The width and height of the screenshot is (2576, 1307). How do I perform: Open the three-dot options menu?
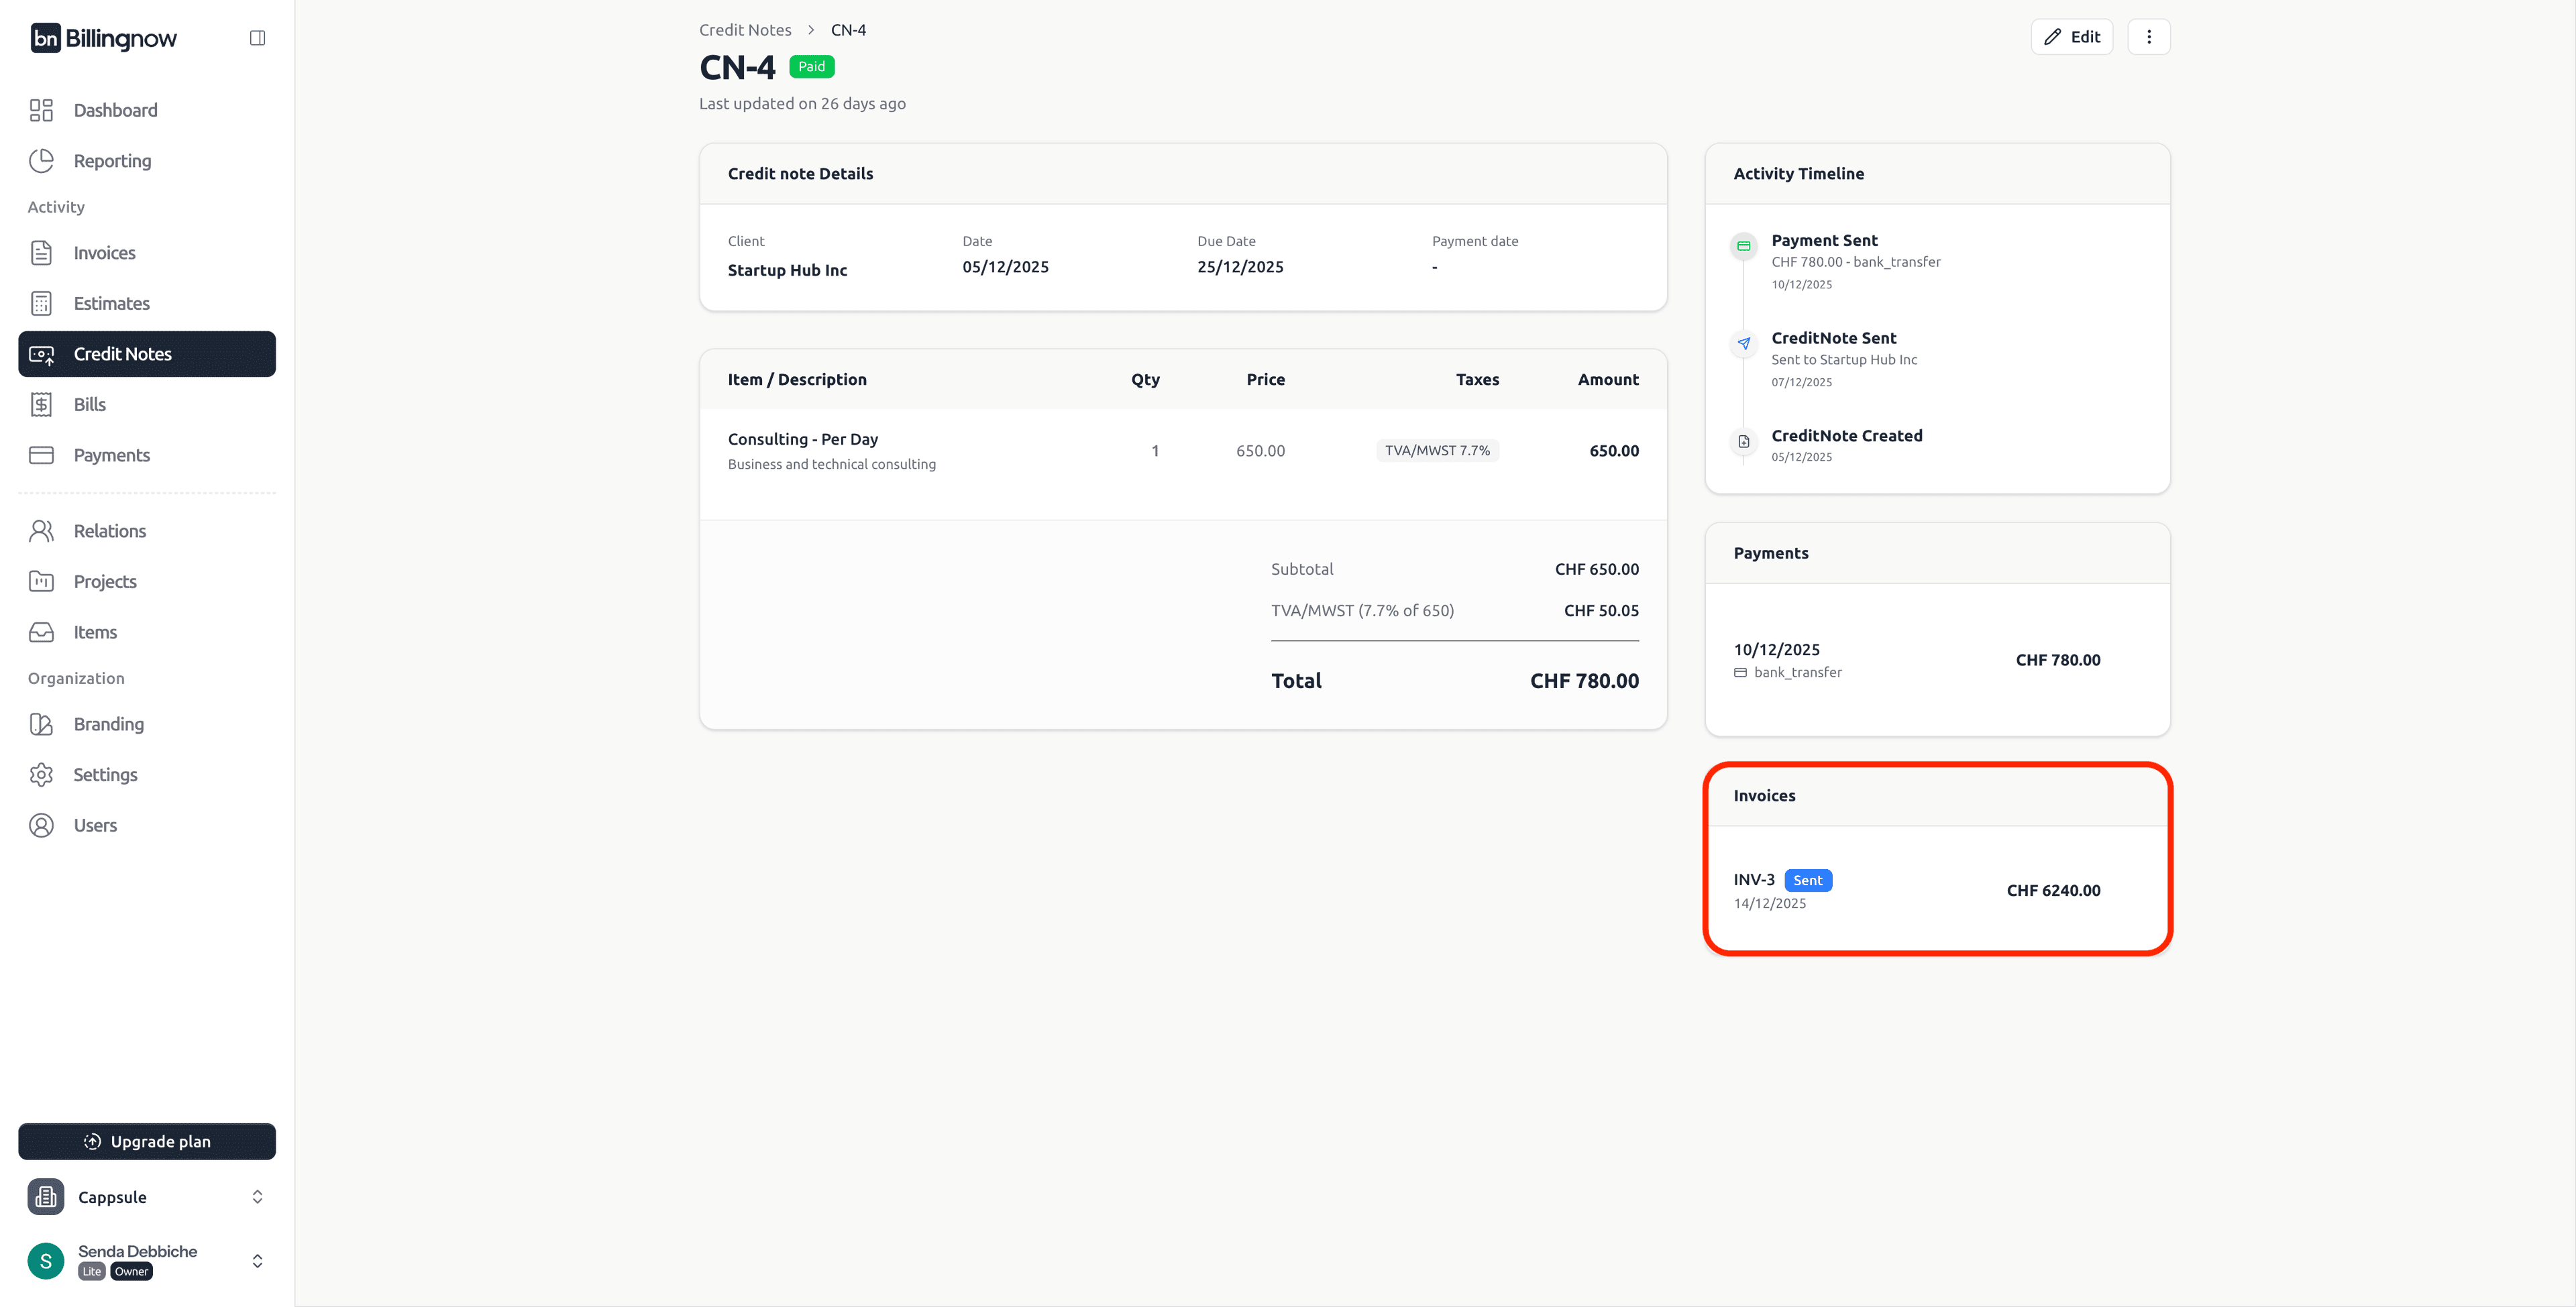[x=2148, y=36]
